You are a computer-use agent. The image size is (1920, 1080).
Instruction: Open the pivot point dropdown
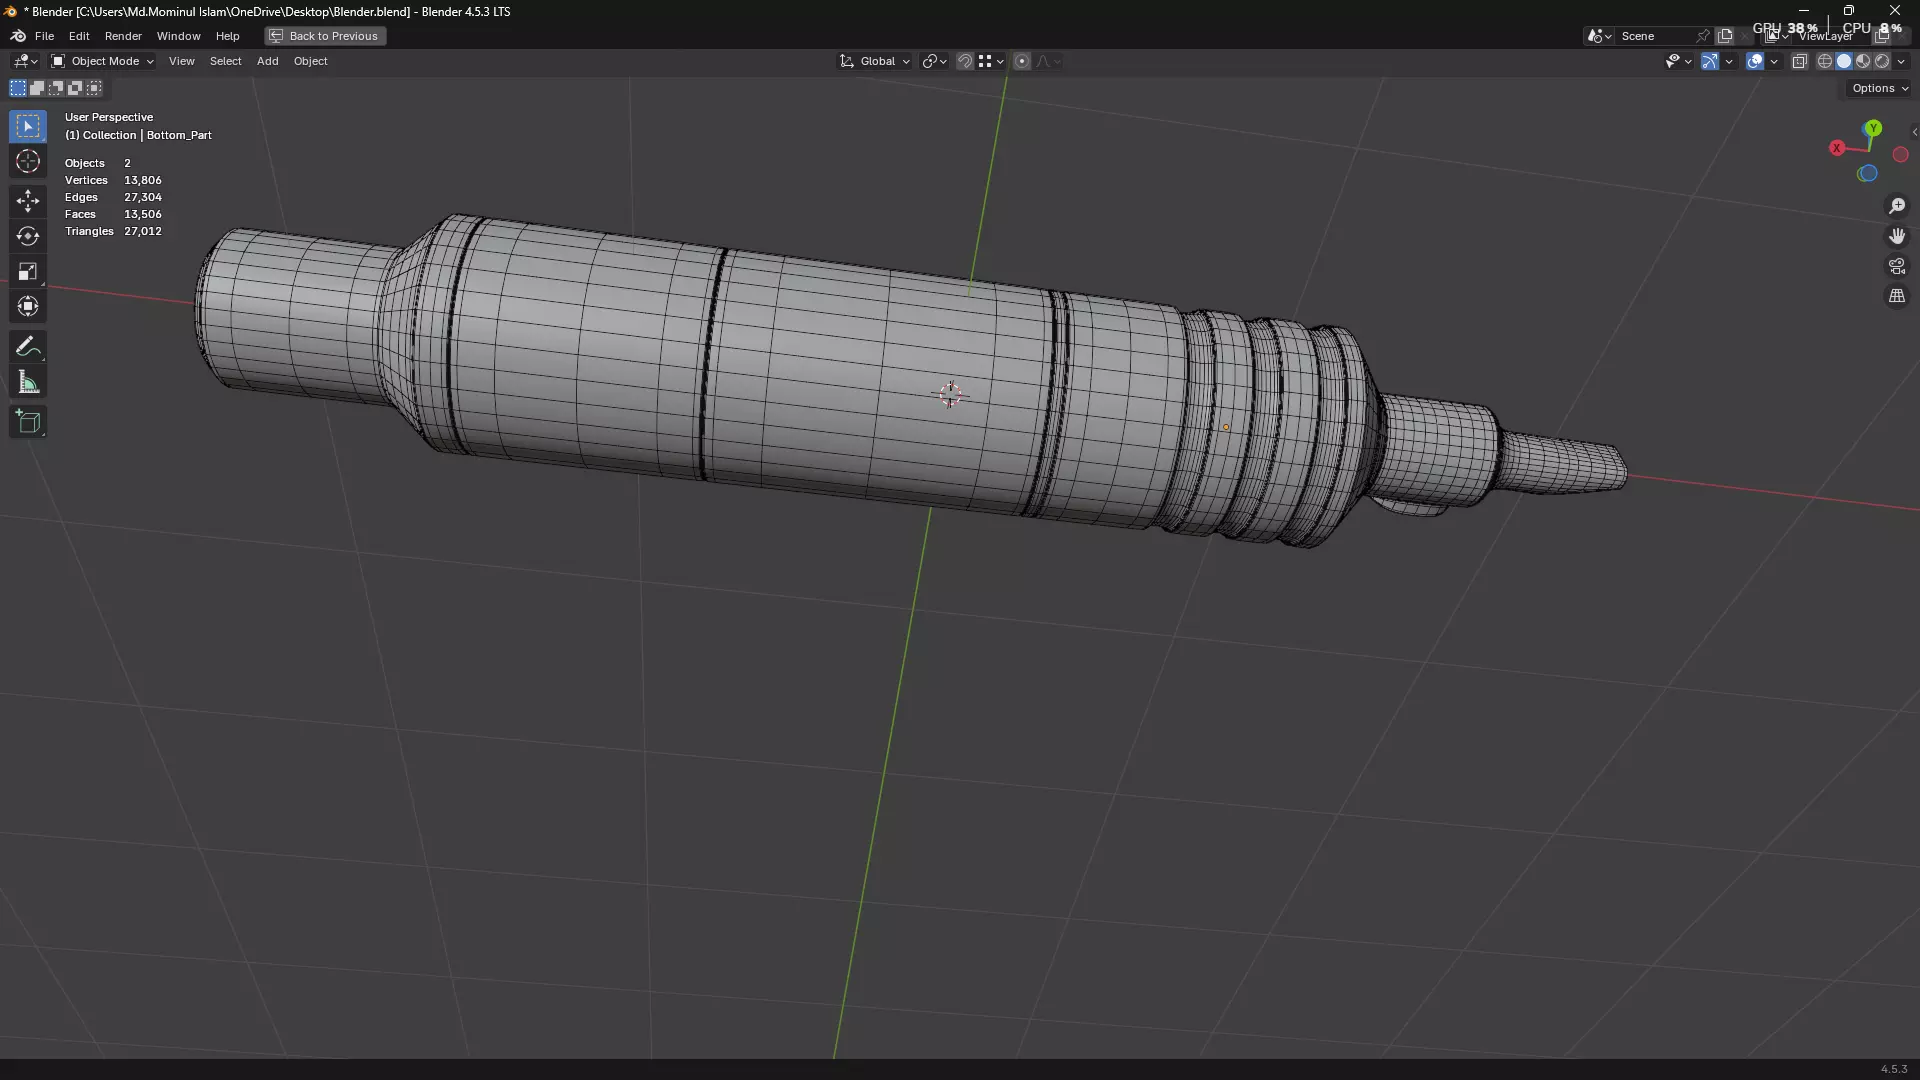click(935, 61)
